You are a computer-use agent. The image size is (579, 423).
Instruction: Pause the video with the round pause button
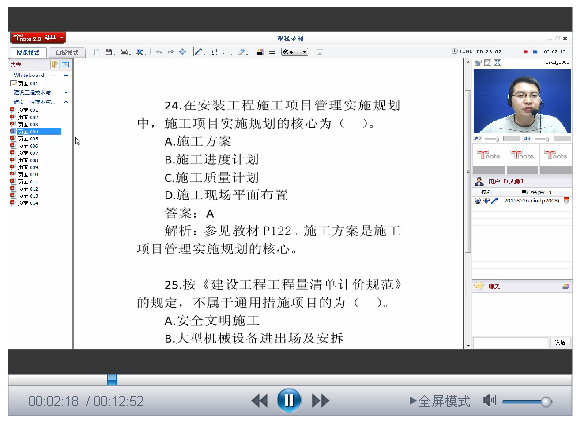(289, 400)
